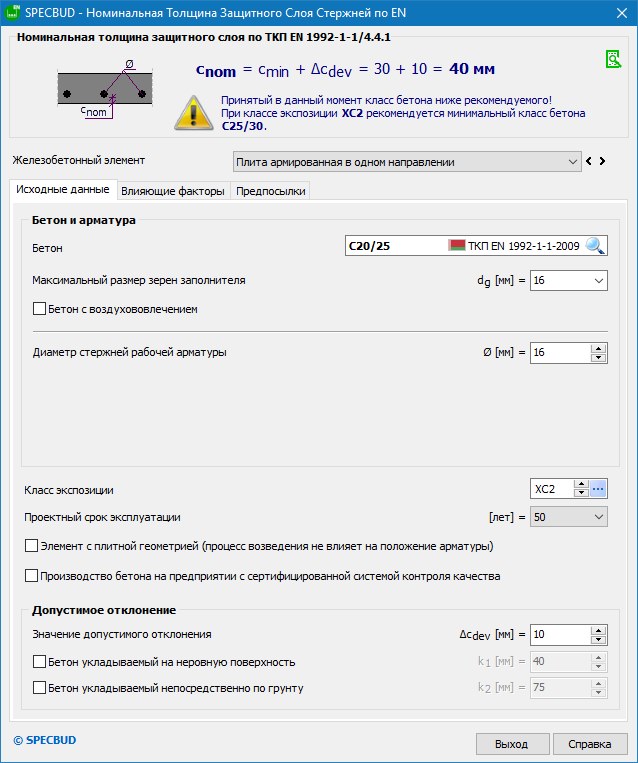Viewport: 638px width, 763px height.
Task: Check 'Бетон укладываемый непосредственно по грунту'
Action: [40, 688]
